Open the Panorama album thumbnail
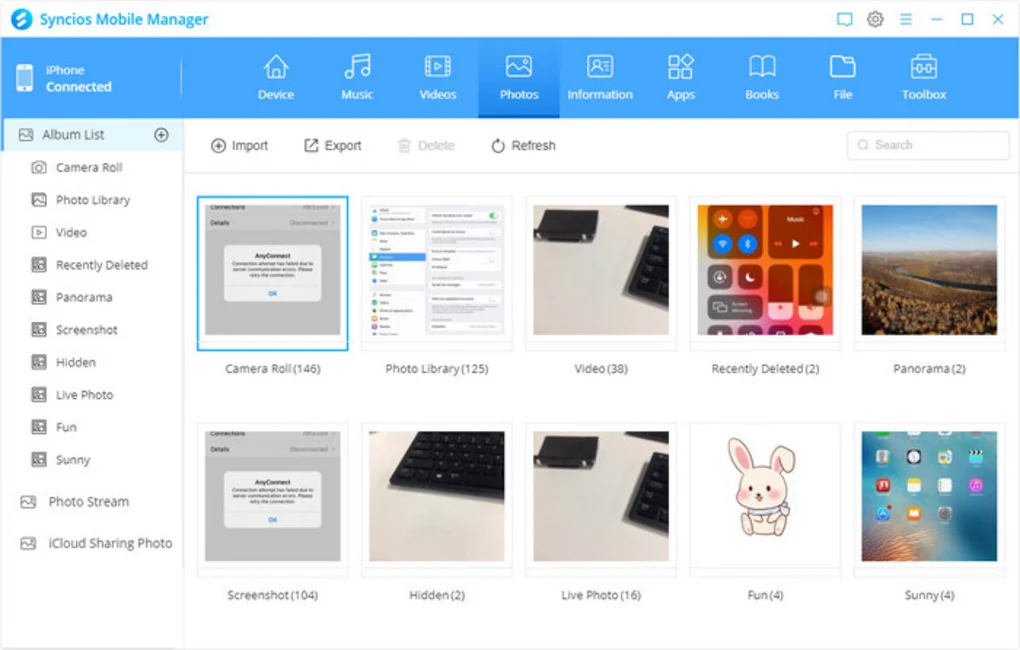The width and height of the screenshot is (1020, 650). coord(929,273)
